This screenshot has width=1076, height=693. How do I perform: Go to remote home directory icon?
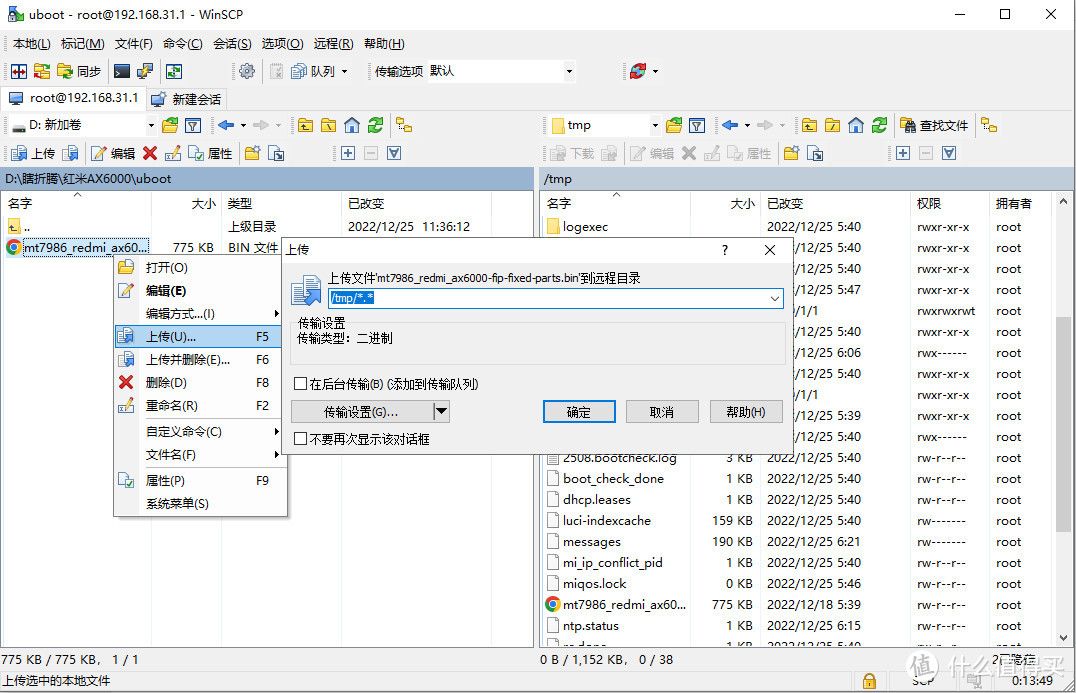[x=856, y=125]
